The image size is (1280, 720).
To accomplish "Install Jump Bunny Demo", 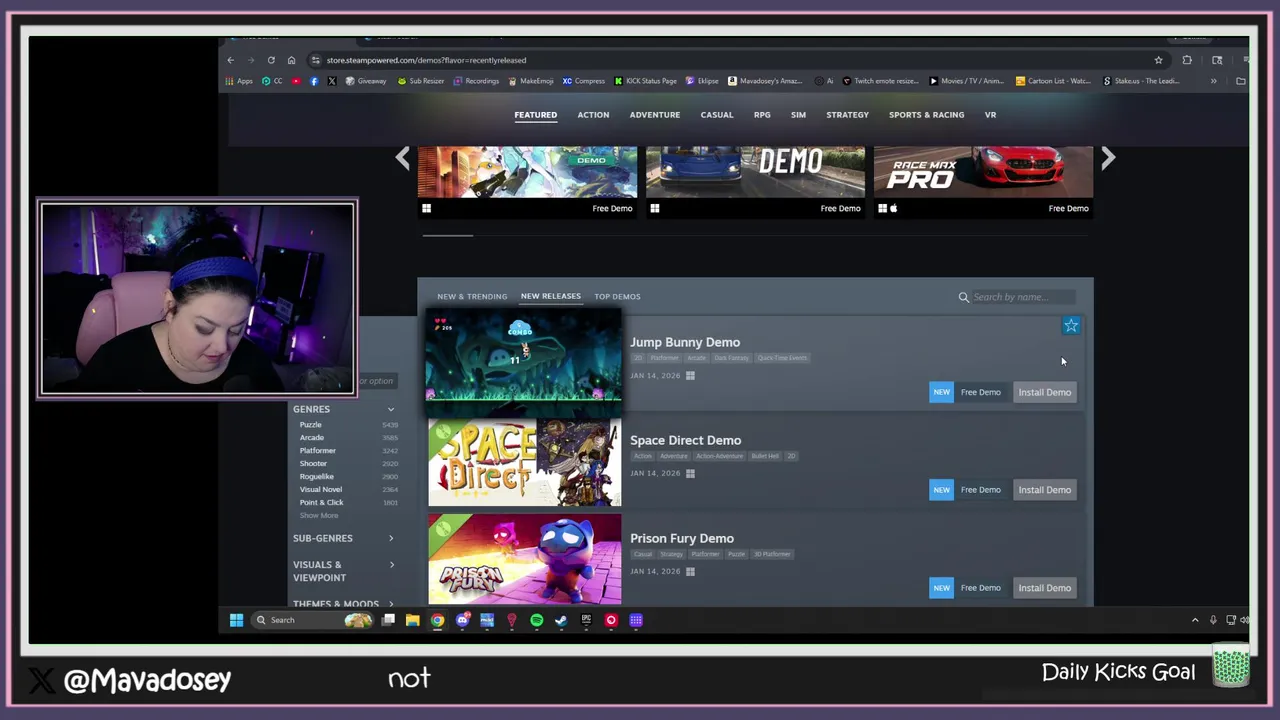I will [1044, 392].
